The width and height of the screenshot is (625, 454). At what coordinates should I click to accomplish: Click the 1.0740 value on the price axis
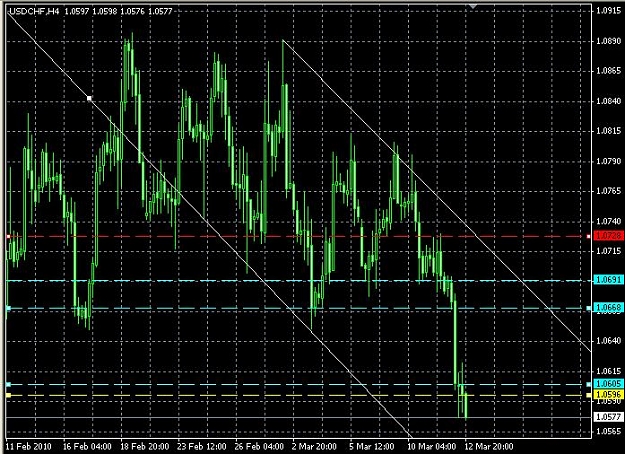(x=608, y=221)
